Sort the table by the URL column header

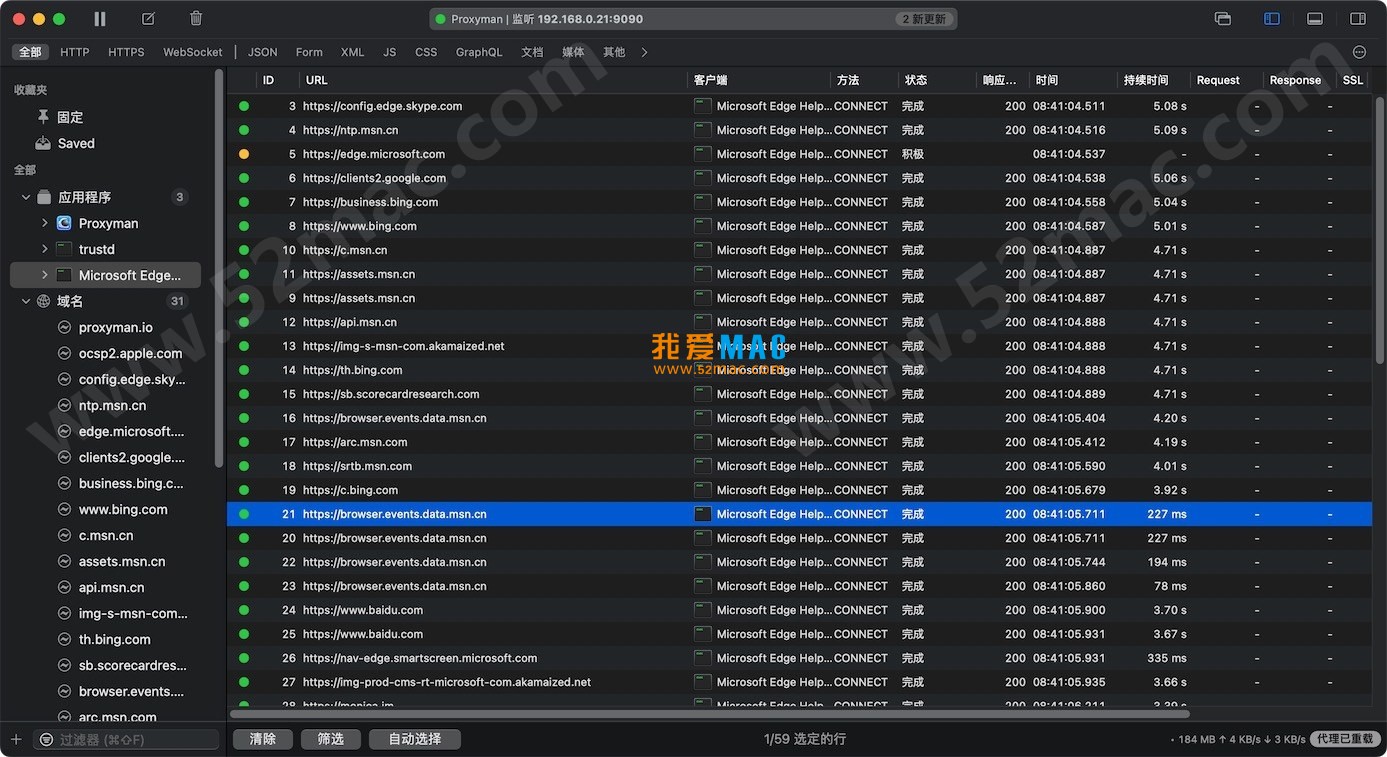pos(495,80)
